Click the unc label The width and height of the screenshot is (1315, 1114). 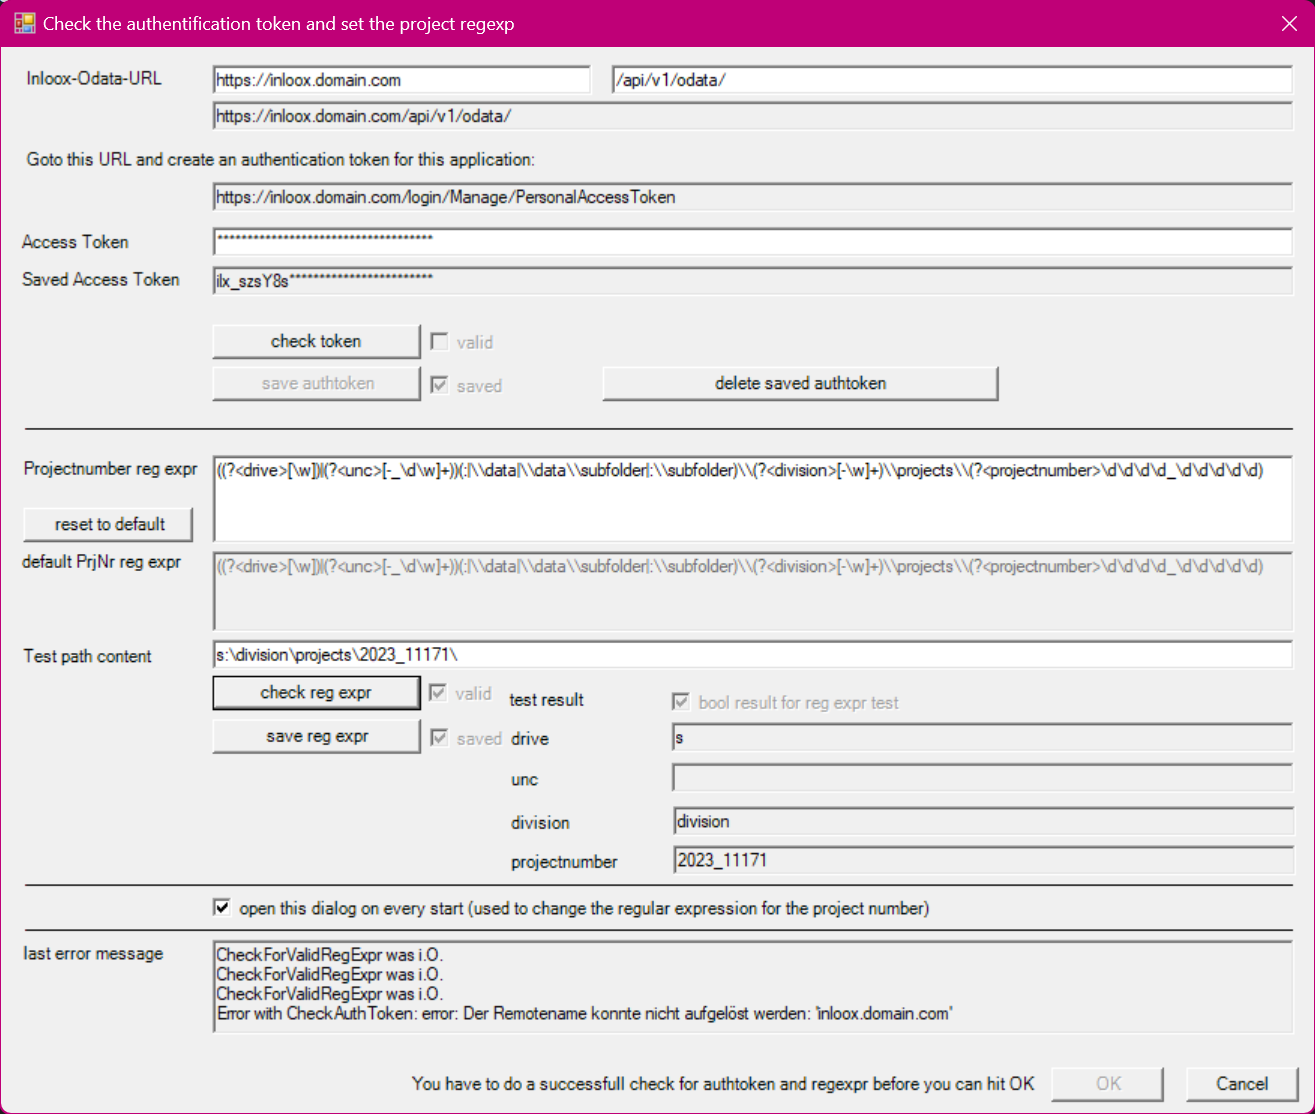tap(524, 780)
